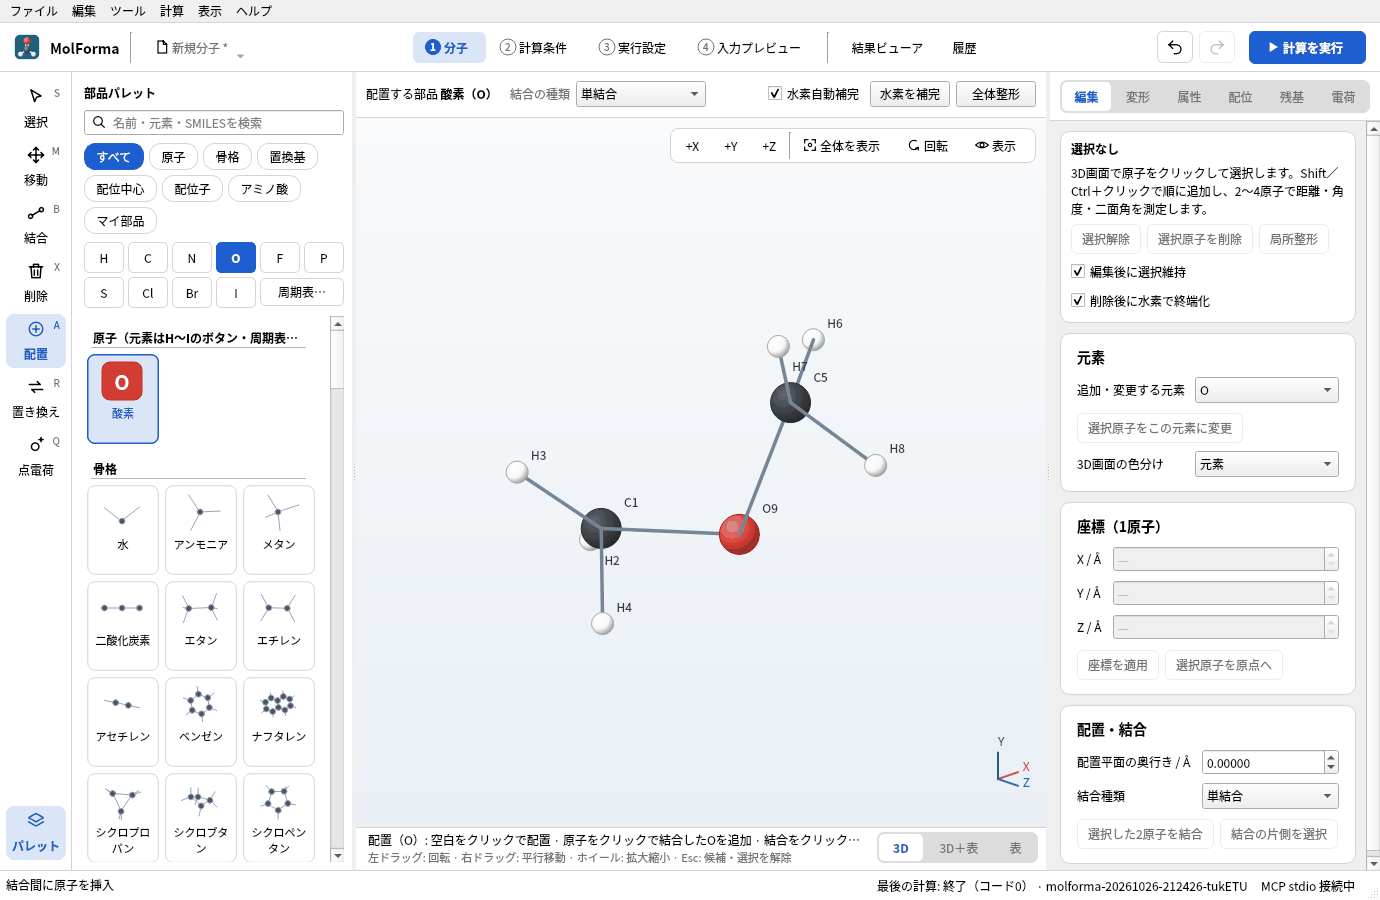Image resolution: width=1380 pixels, height=900 pixels.
Task: Open the 計算 menu
Action: [x=172, y=11]
